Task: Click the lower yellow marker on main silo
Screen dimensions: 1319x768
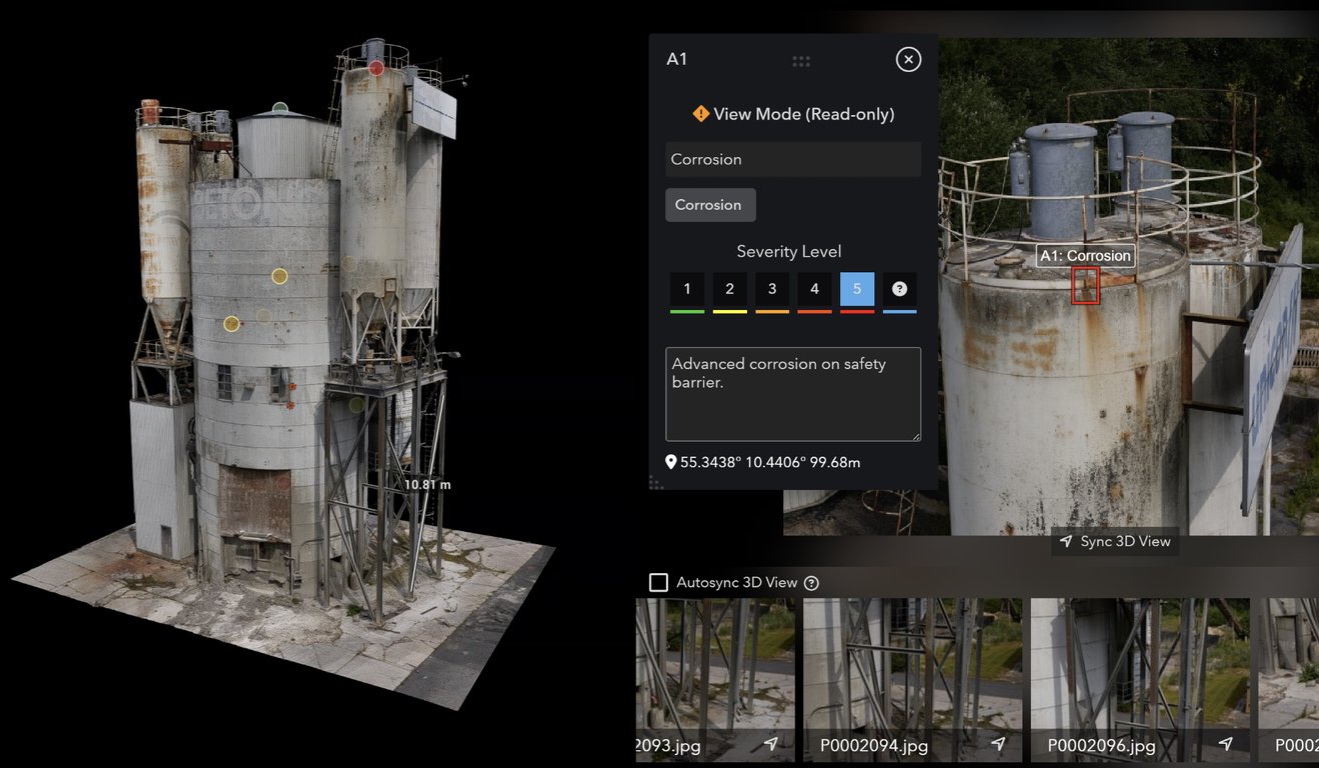Action: (231, 324)
